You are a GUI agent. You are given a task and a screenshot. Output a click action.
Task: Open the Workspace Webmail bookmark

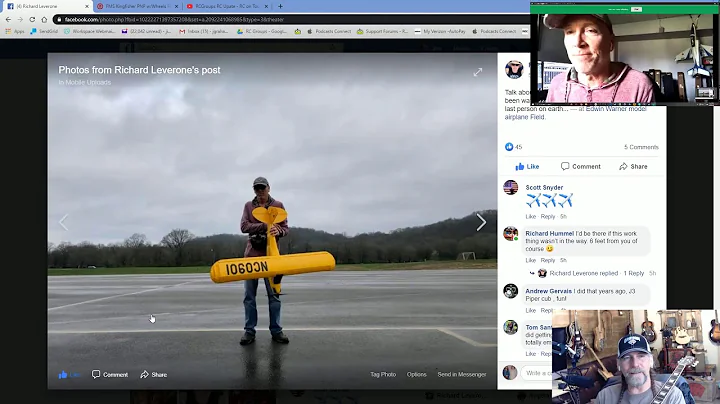pos(90,31)
